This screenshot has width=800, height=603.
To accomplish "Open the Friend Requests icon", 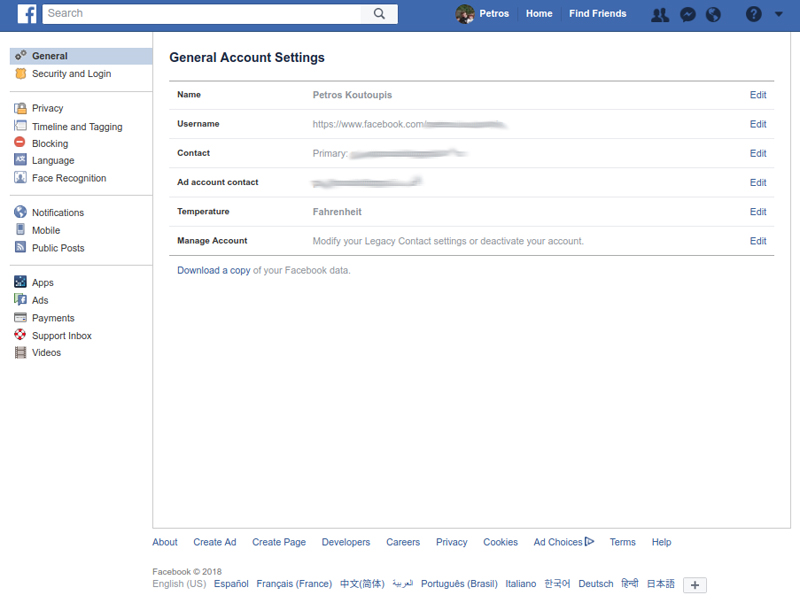I will 660,13.
